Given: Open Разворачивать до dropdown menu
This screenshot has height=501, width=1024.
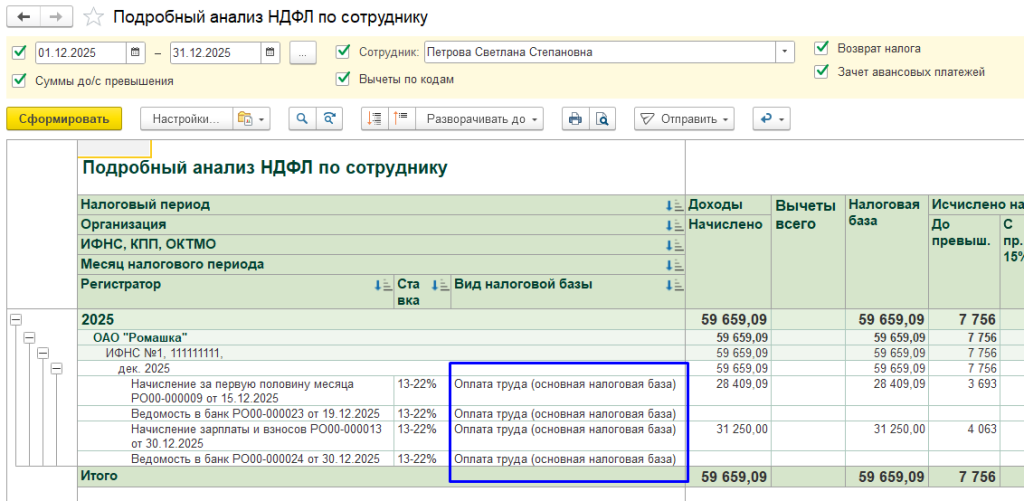Looking at the screenshot, I should 484,119.
